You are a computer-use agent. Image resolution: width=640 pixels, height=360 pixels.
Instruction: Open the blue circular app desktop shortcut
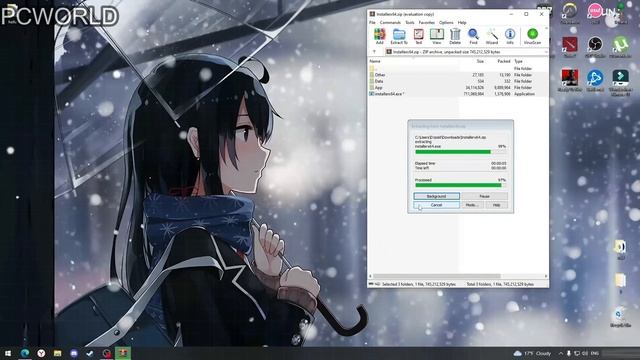pos(595,80)
